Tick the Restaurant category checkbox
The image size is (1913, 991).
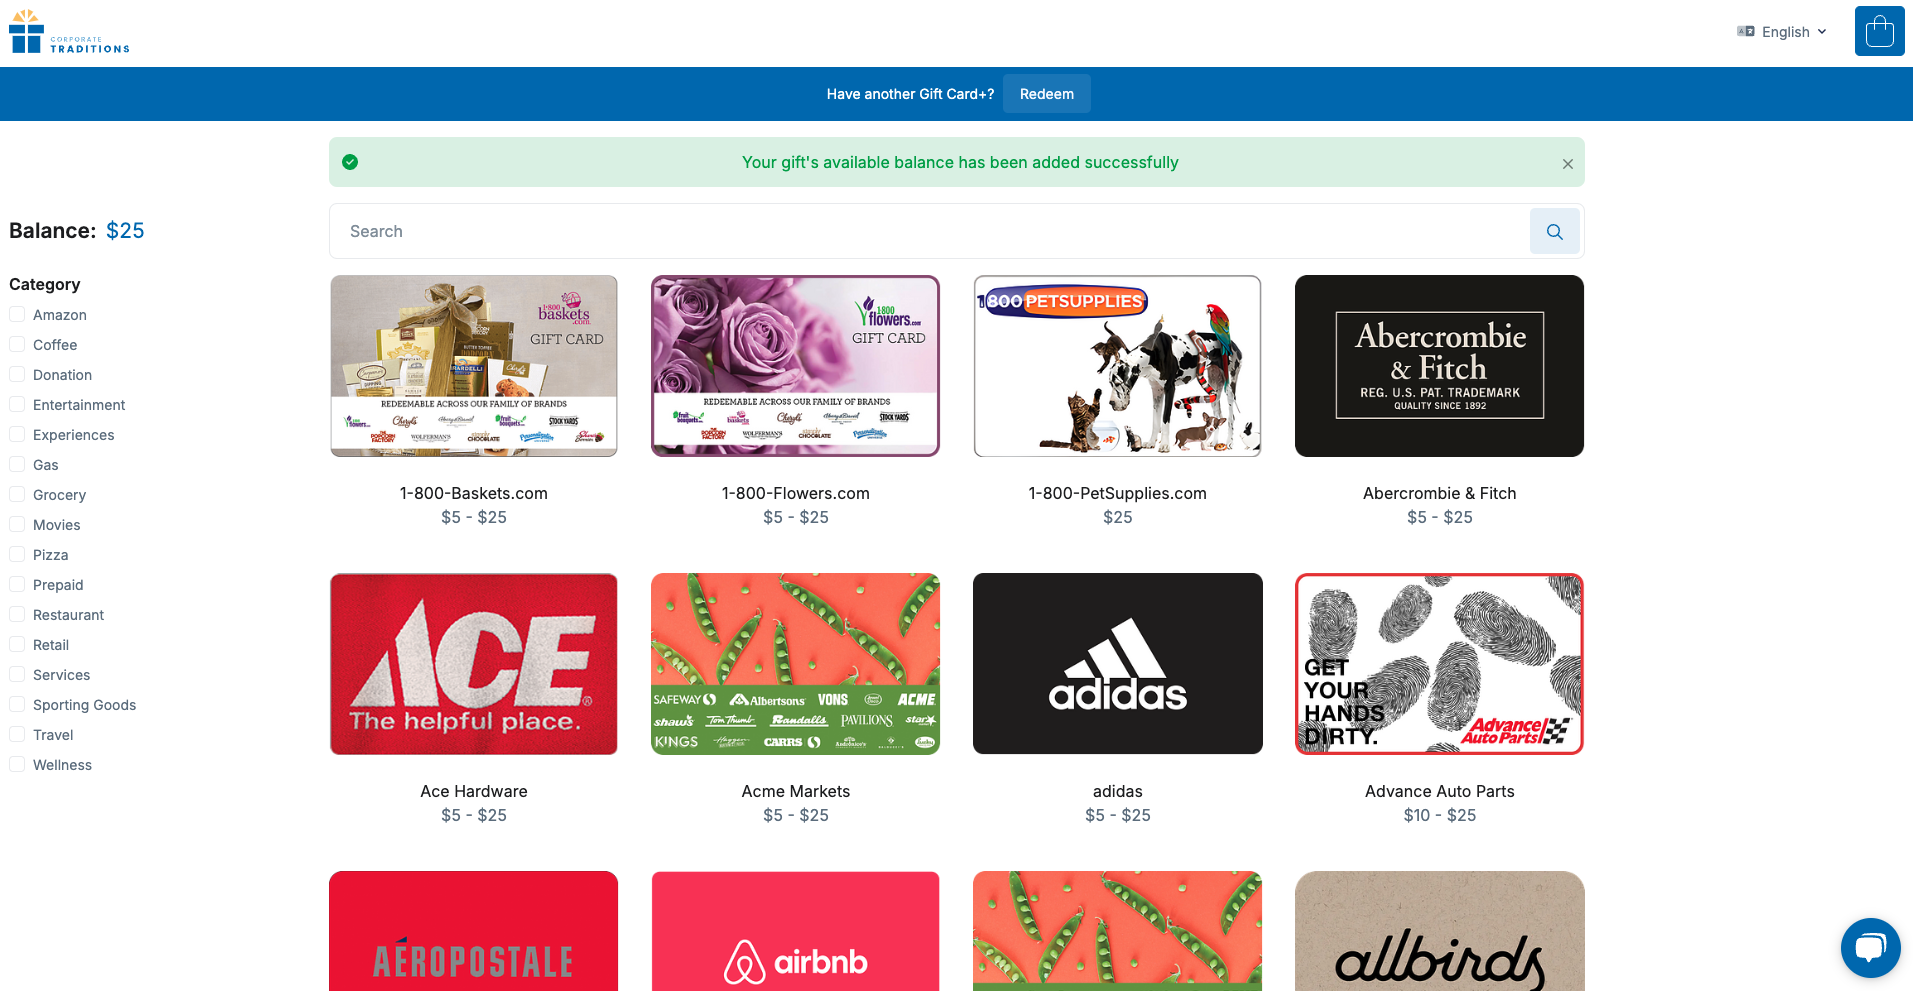click(17, 614)
